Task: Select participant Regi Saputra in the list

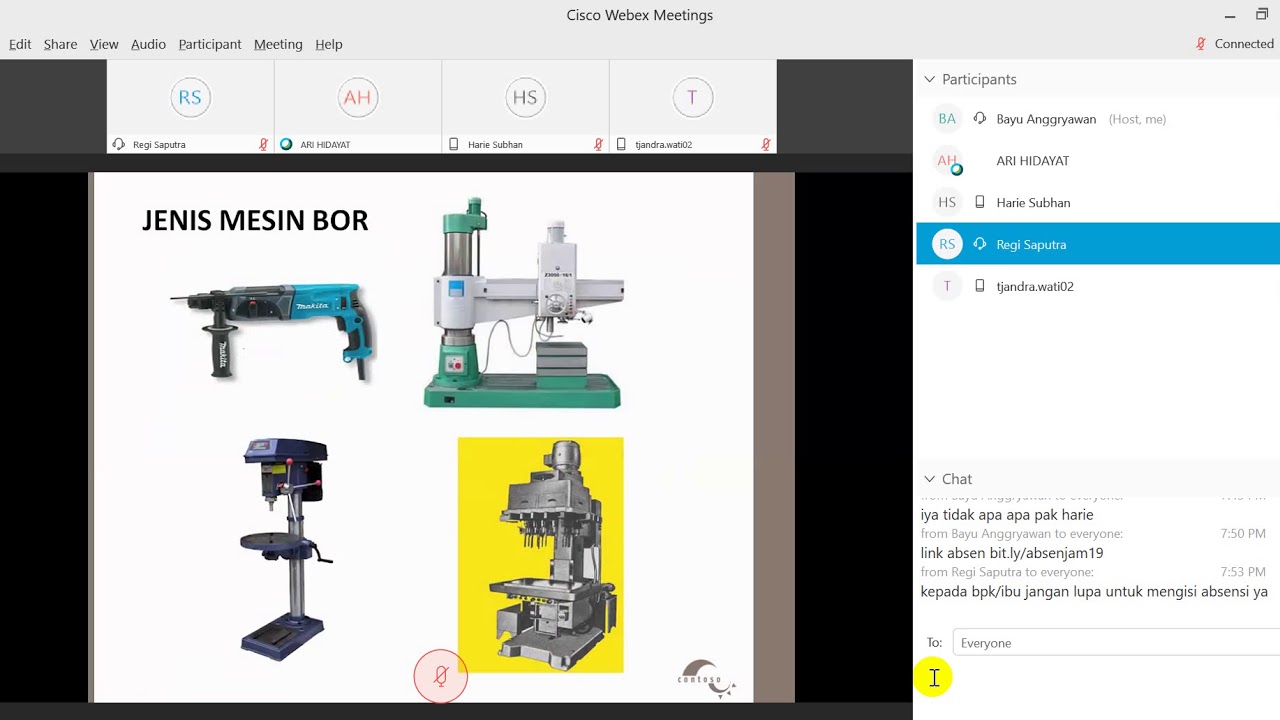Action: 1098,244
